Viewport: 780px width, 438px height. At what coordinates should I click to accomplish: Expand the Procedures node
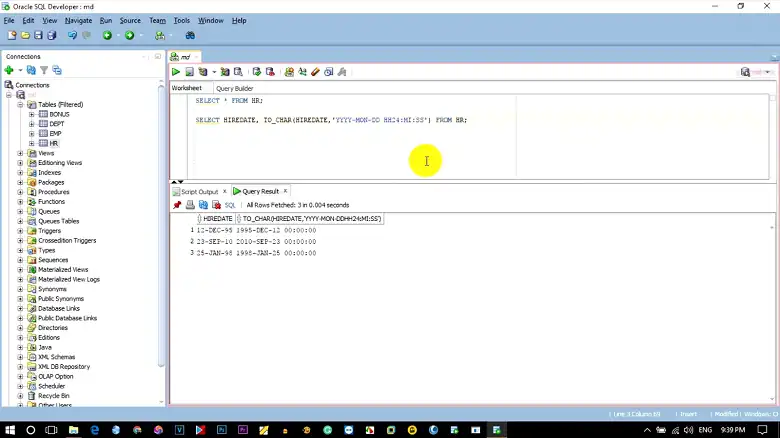20,192
